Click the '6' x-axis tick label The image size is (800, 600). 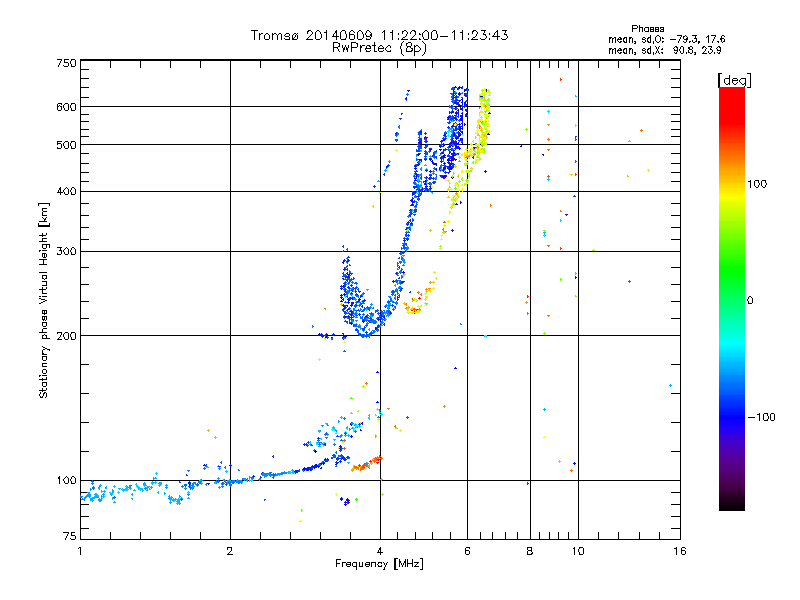[467, 551]
